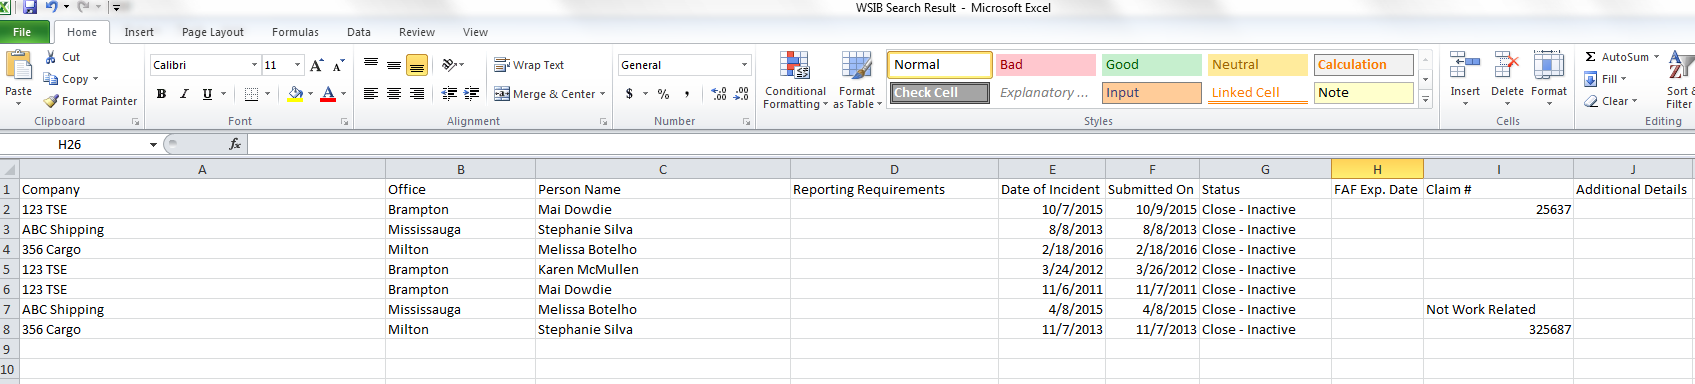Toggle Underline formatting

tap(207, 94)
